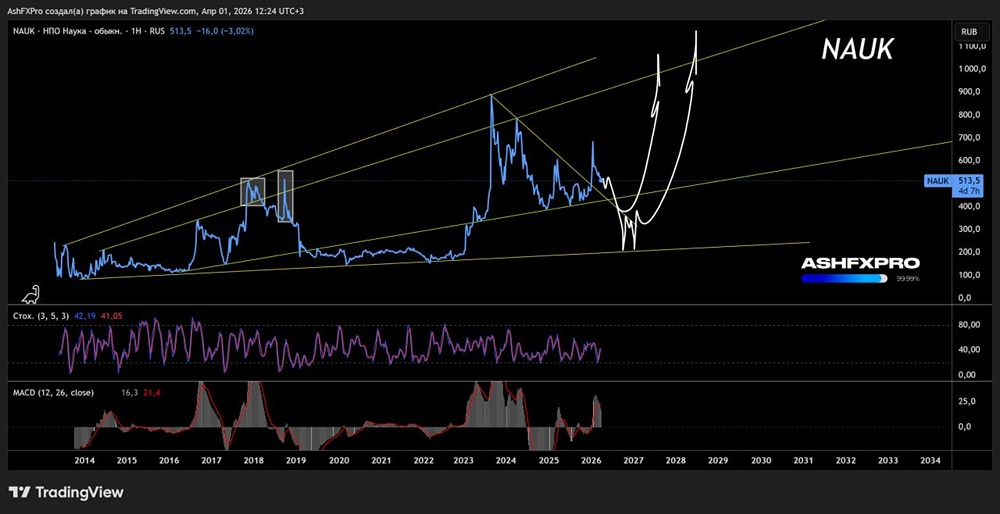Click the MACD signal value 21,4
This screenshot has width=1000, height=514.
[x=150, y=393]
